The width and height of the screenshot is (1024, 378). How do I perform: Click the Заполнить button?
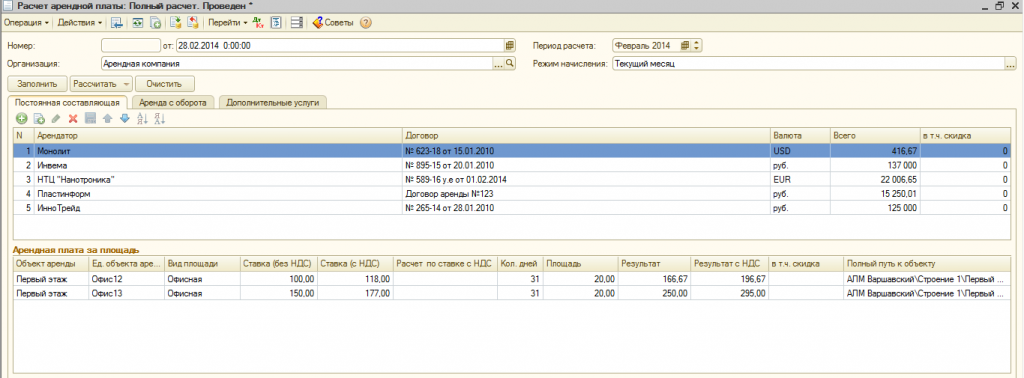click(37, 84)
